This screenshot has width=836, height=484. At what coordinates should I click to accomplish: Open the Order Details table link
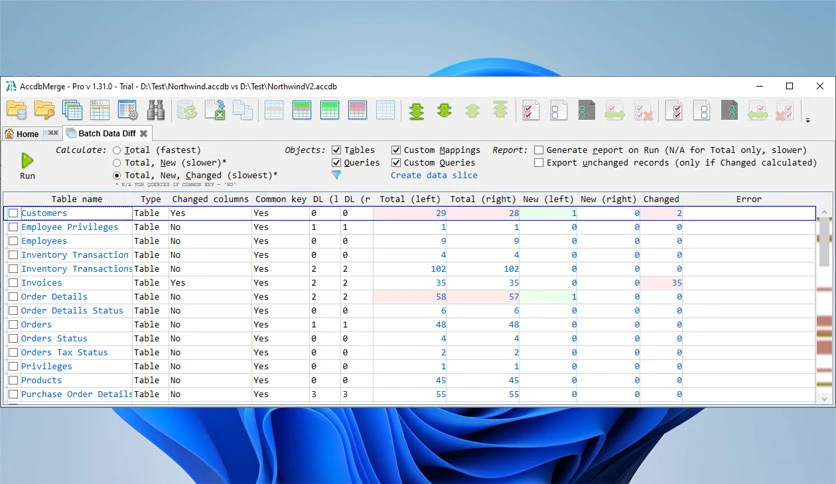tap(54, 297)
